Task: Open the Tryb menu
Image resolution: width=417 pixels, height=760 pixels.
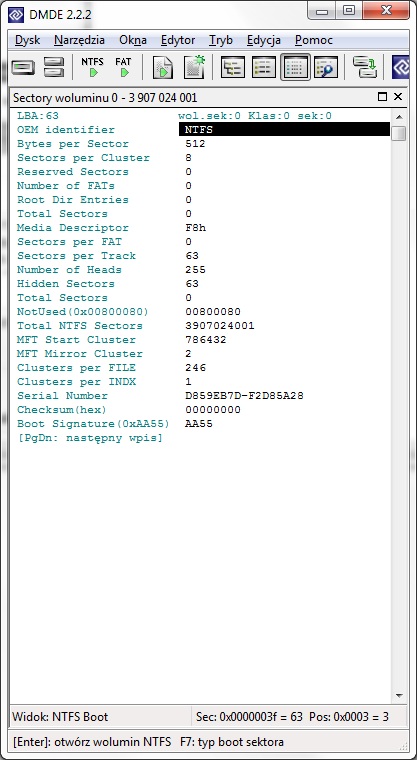Action: click(x=221, y=40)
